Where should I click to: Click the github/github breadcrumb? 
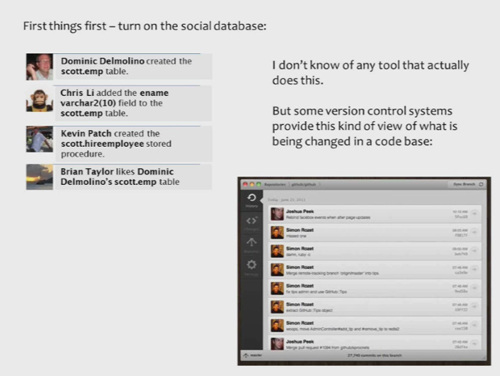pos(303,184)
